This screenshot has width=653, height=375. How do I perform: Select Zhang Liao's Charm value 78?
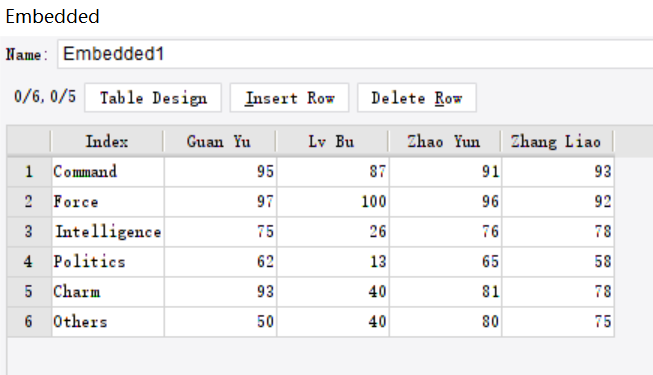tap(558, 292)
